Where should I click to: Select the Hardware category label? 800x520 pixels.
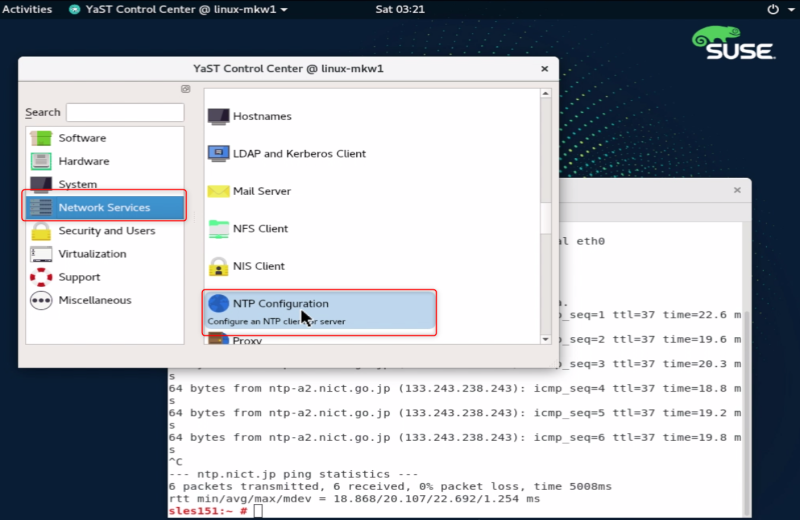[84, 161]
